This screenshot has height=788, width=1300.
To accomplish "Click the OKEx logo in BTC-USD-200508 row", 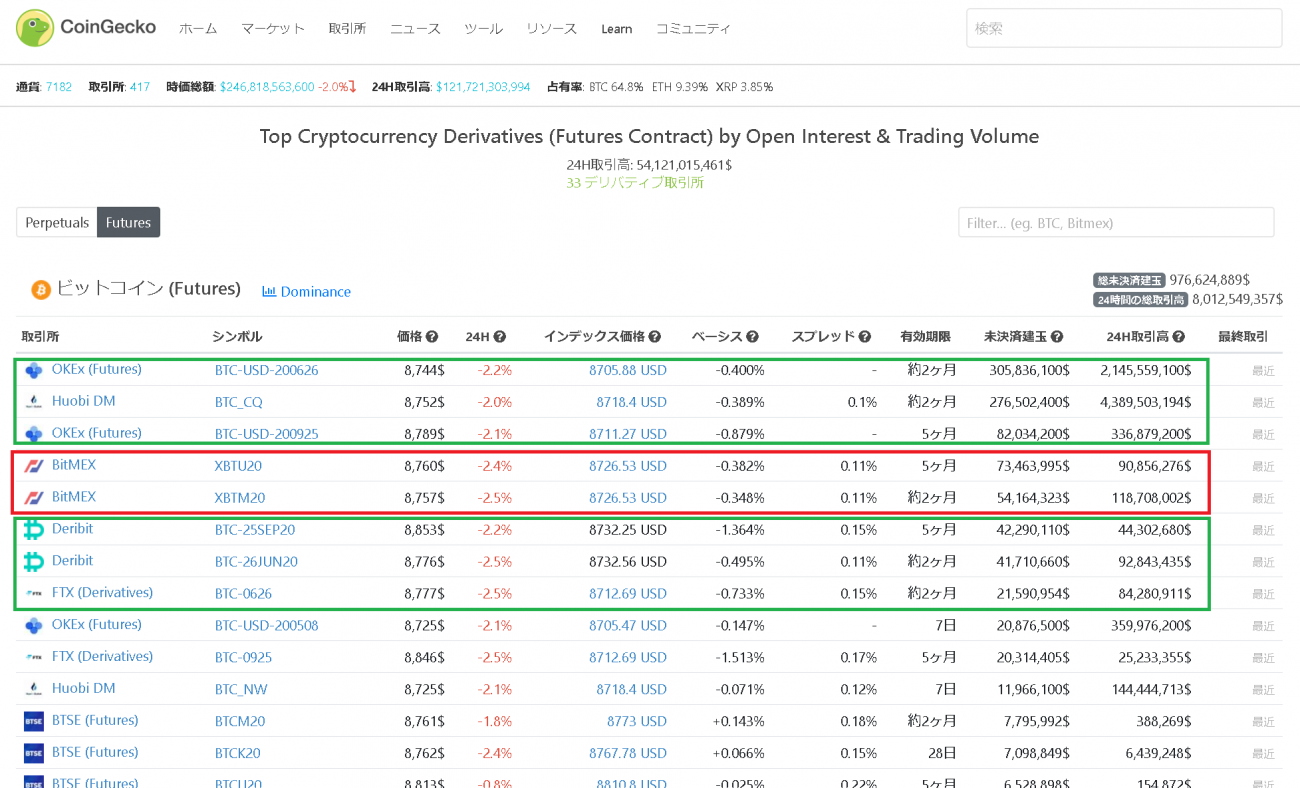I will [x=34, y=626].
